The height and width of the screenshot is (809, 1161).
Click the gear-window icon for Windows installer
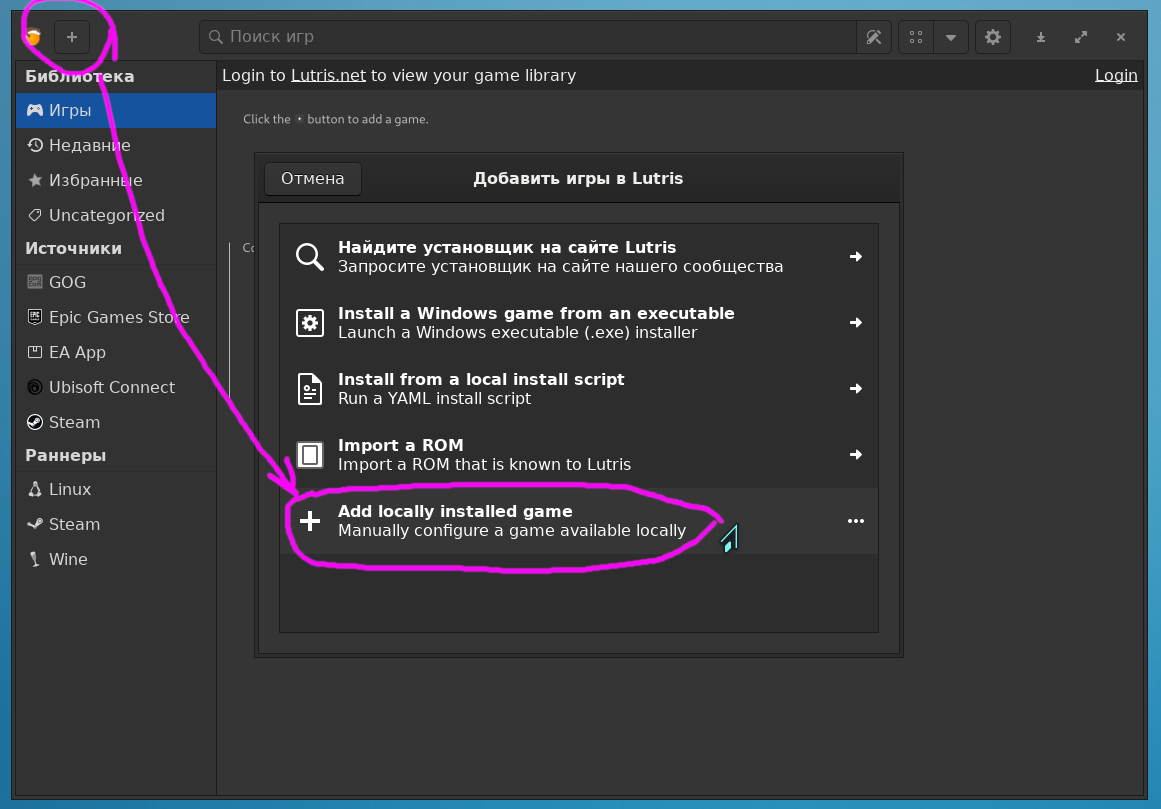(x=310, y=323)
